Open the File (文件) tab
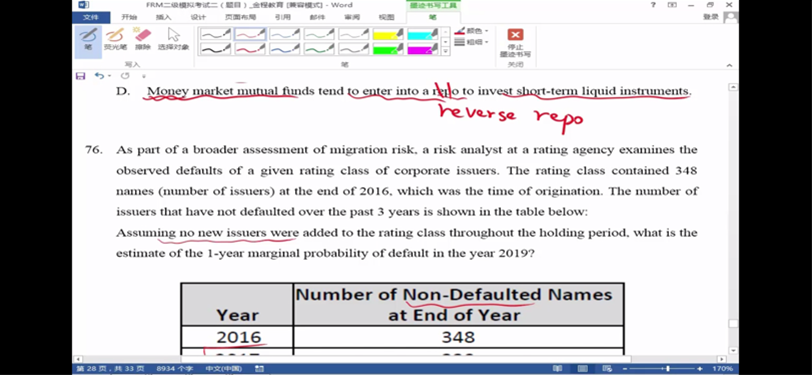 point(91,17)
